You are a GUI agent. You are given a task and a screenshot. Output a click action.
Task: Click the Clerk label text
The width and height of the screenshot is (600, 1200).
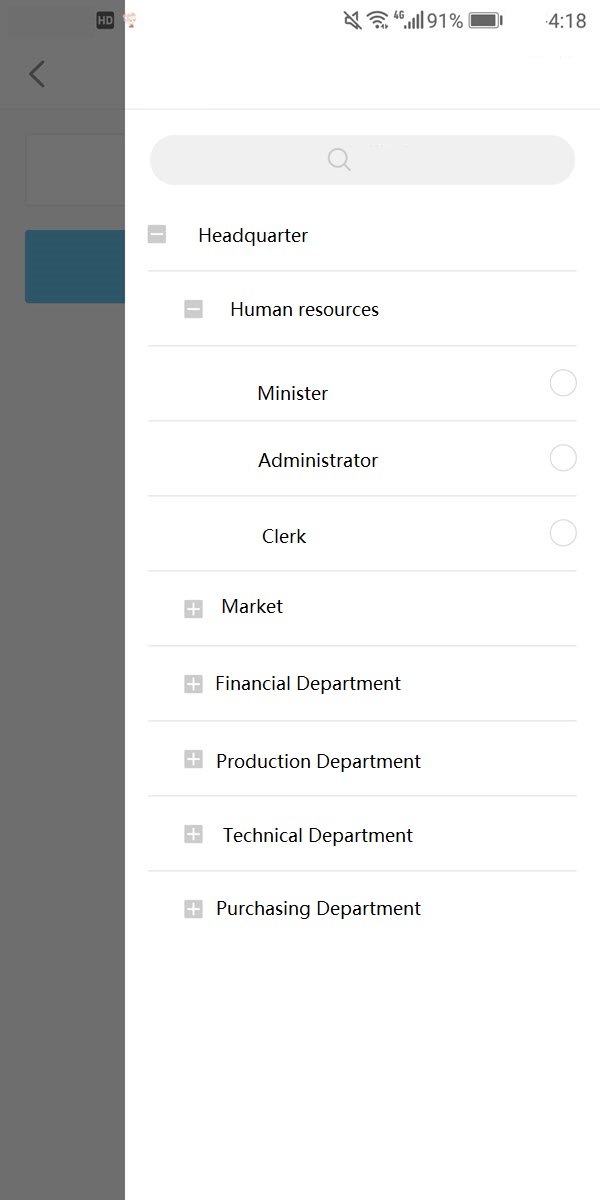tap(284, 536)
